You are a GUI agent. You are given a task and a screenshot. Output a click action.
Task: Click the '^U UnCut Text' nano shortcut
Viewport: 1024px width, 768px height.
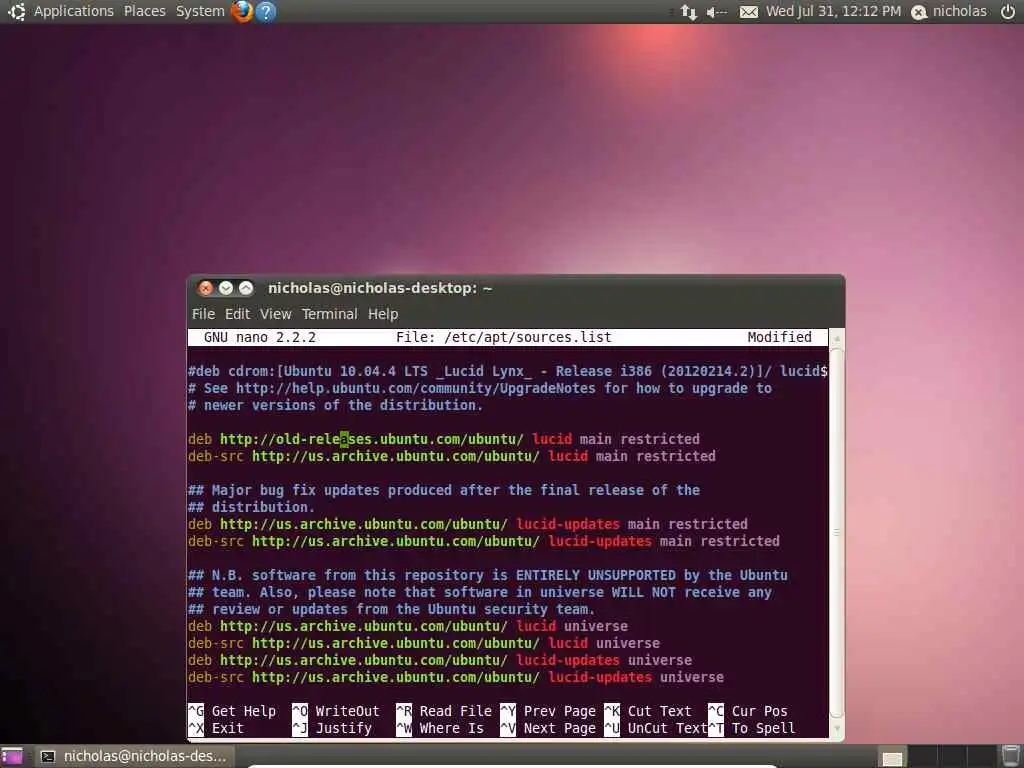click(656, 728)
